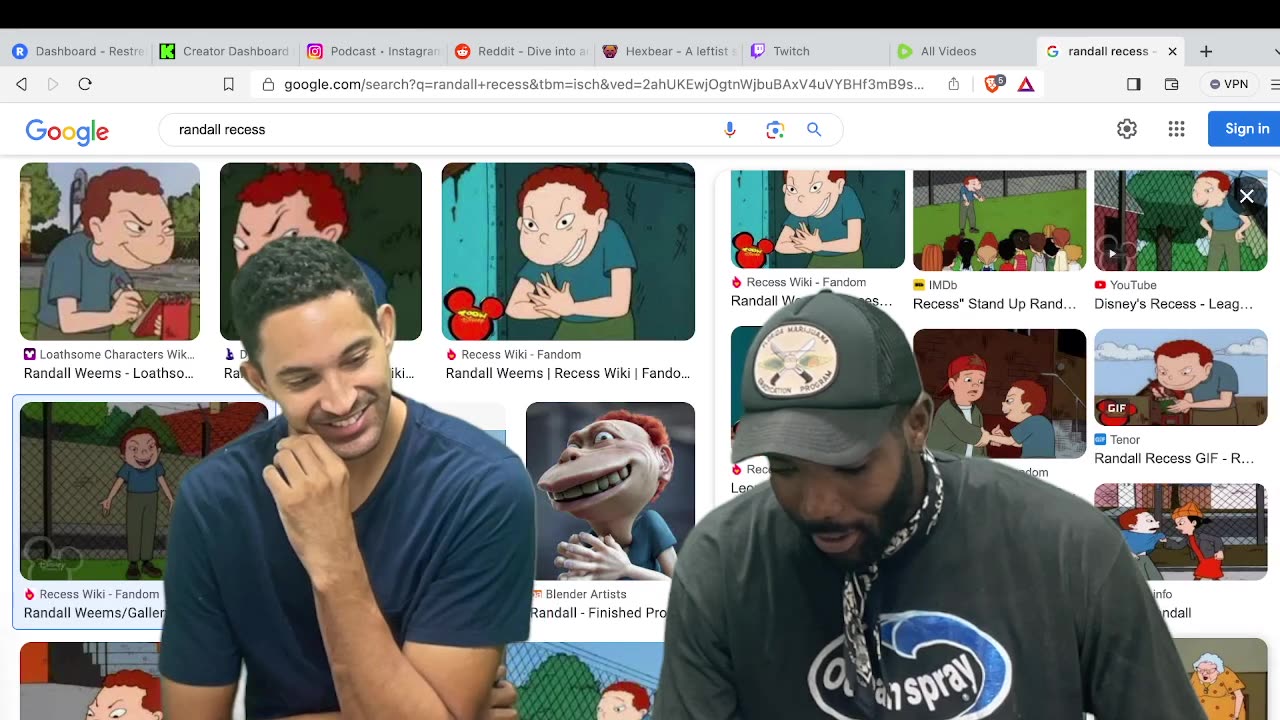Switch to the Podcast - Instagram tab

pyautogui.click(x=372, y=51)
